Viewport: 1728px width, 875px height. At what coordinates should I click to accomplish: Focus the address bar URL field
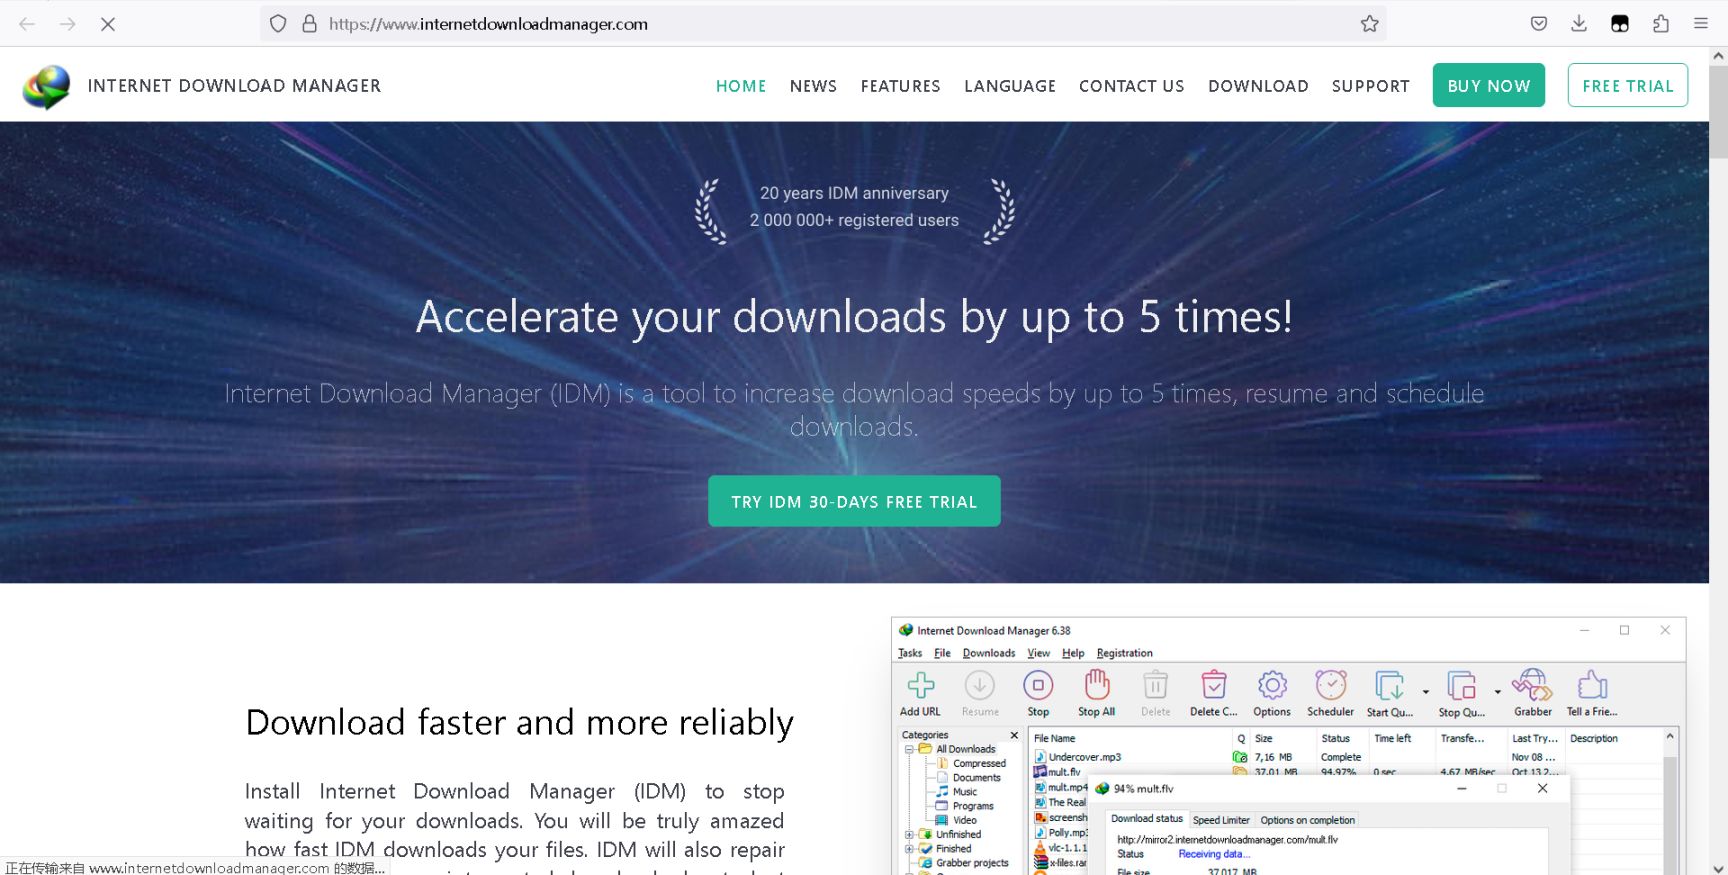tap(823, 24)
